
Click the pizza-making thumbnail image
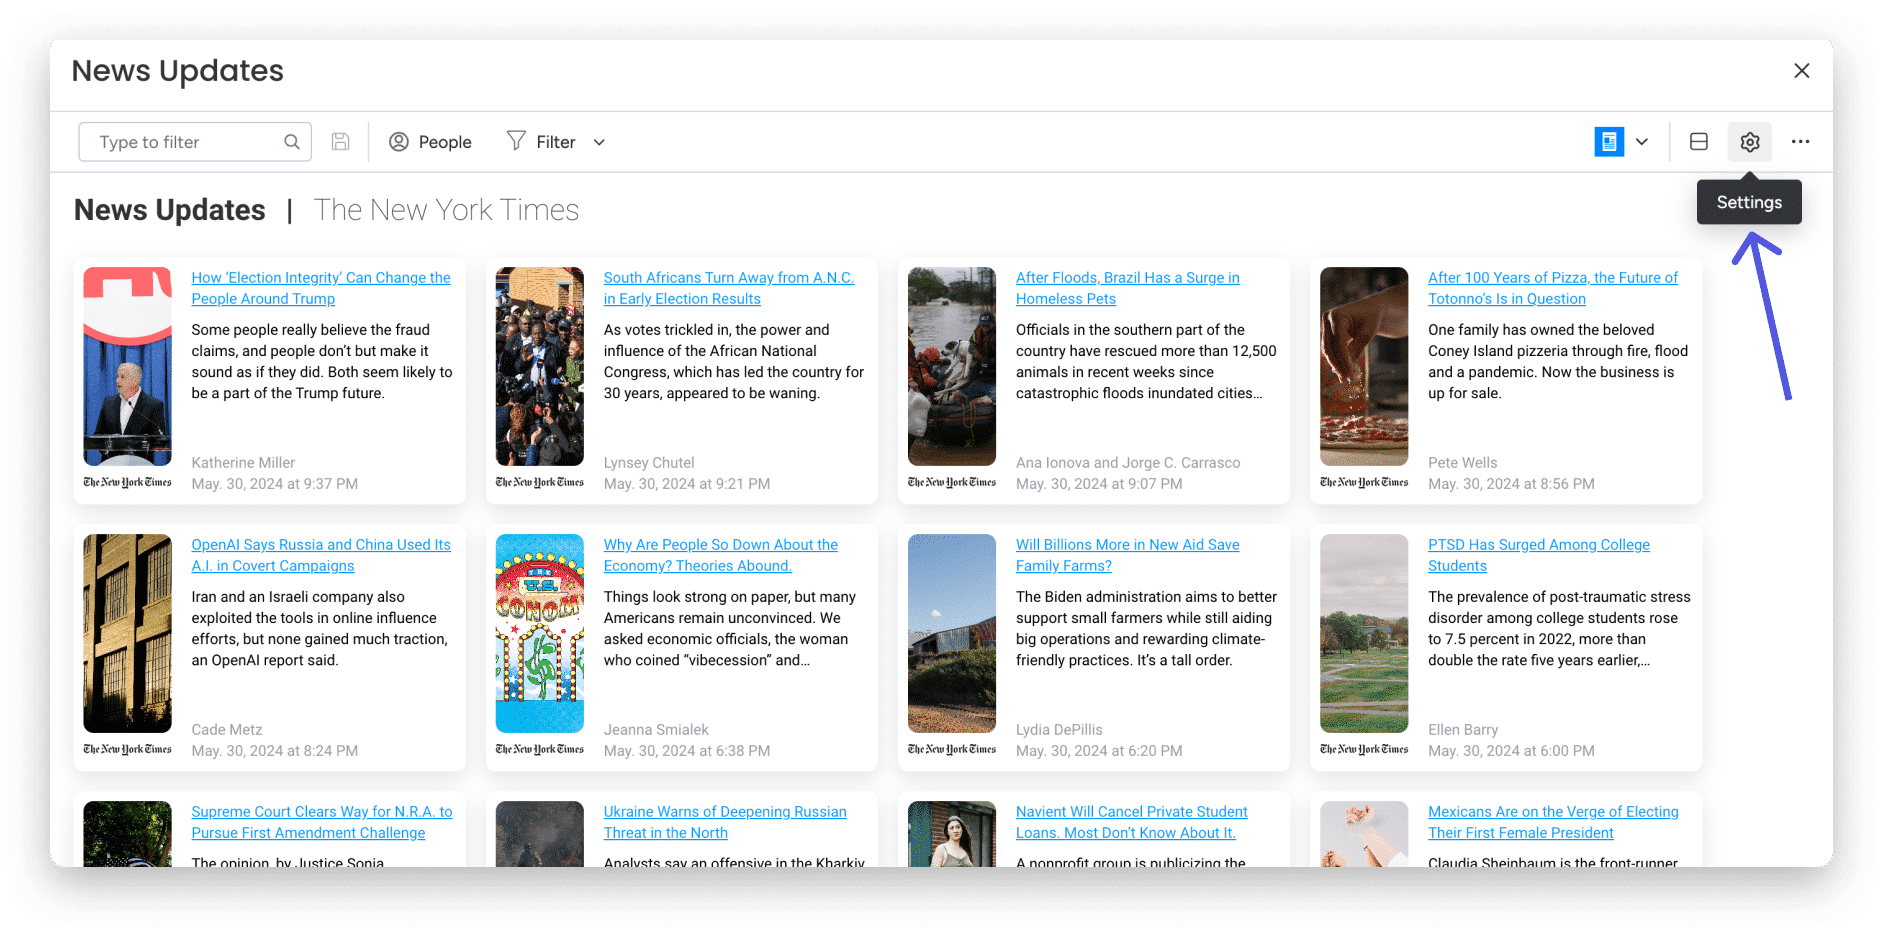click(1364, 366)
